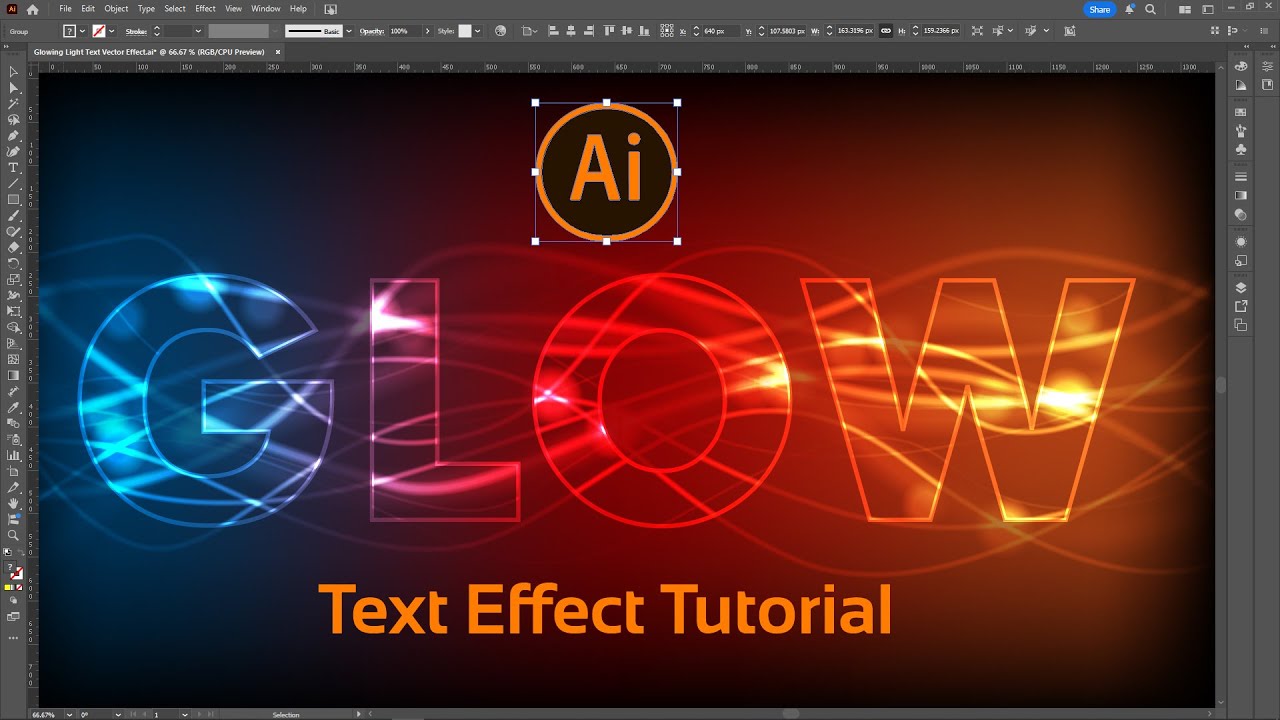This screenshot has width=1280, height=720.
Task: Select the Paintbrush tool
Action: click(13, 216)
